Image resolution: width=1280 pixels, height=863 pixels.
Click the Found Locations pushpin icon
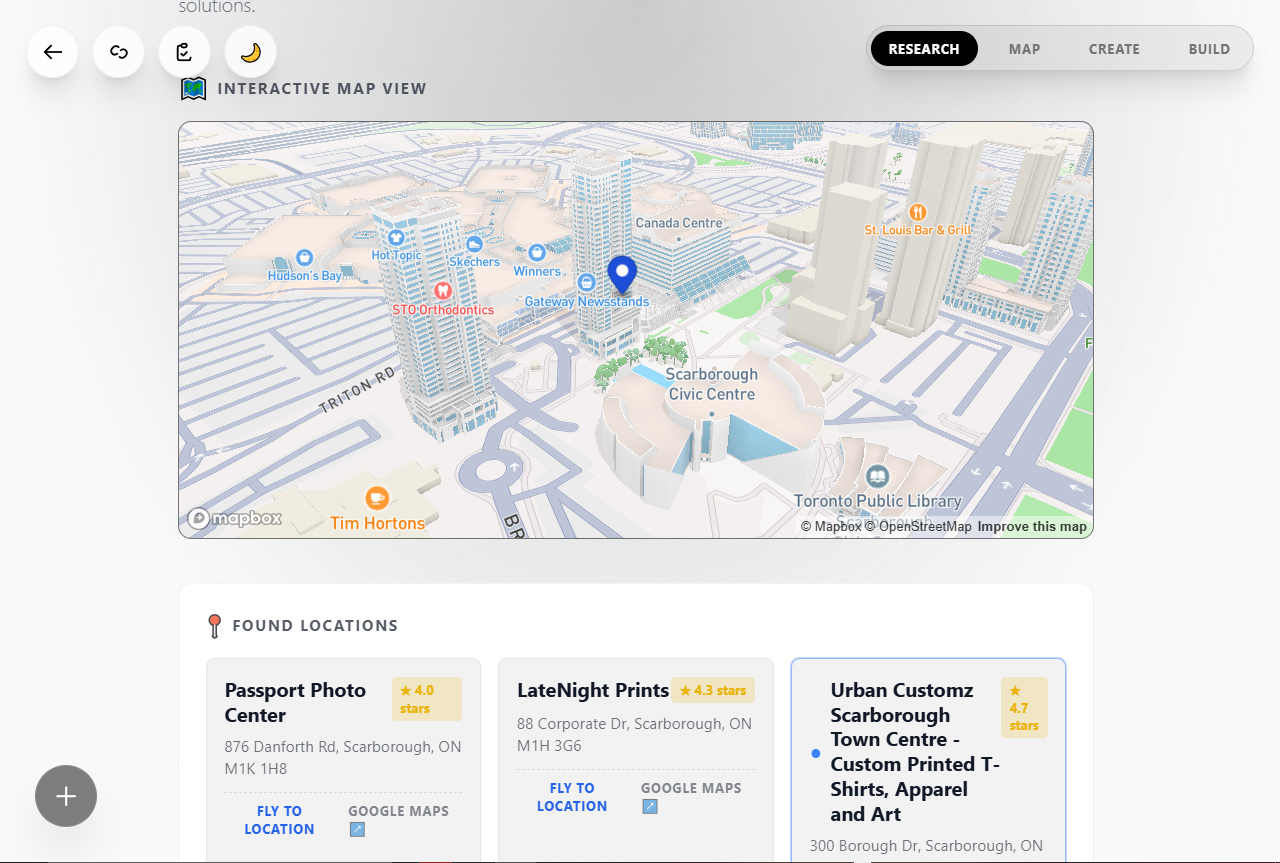click(214, 626)
